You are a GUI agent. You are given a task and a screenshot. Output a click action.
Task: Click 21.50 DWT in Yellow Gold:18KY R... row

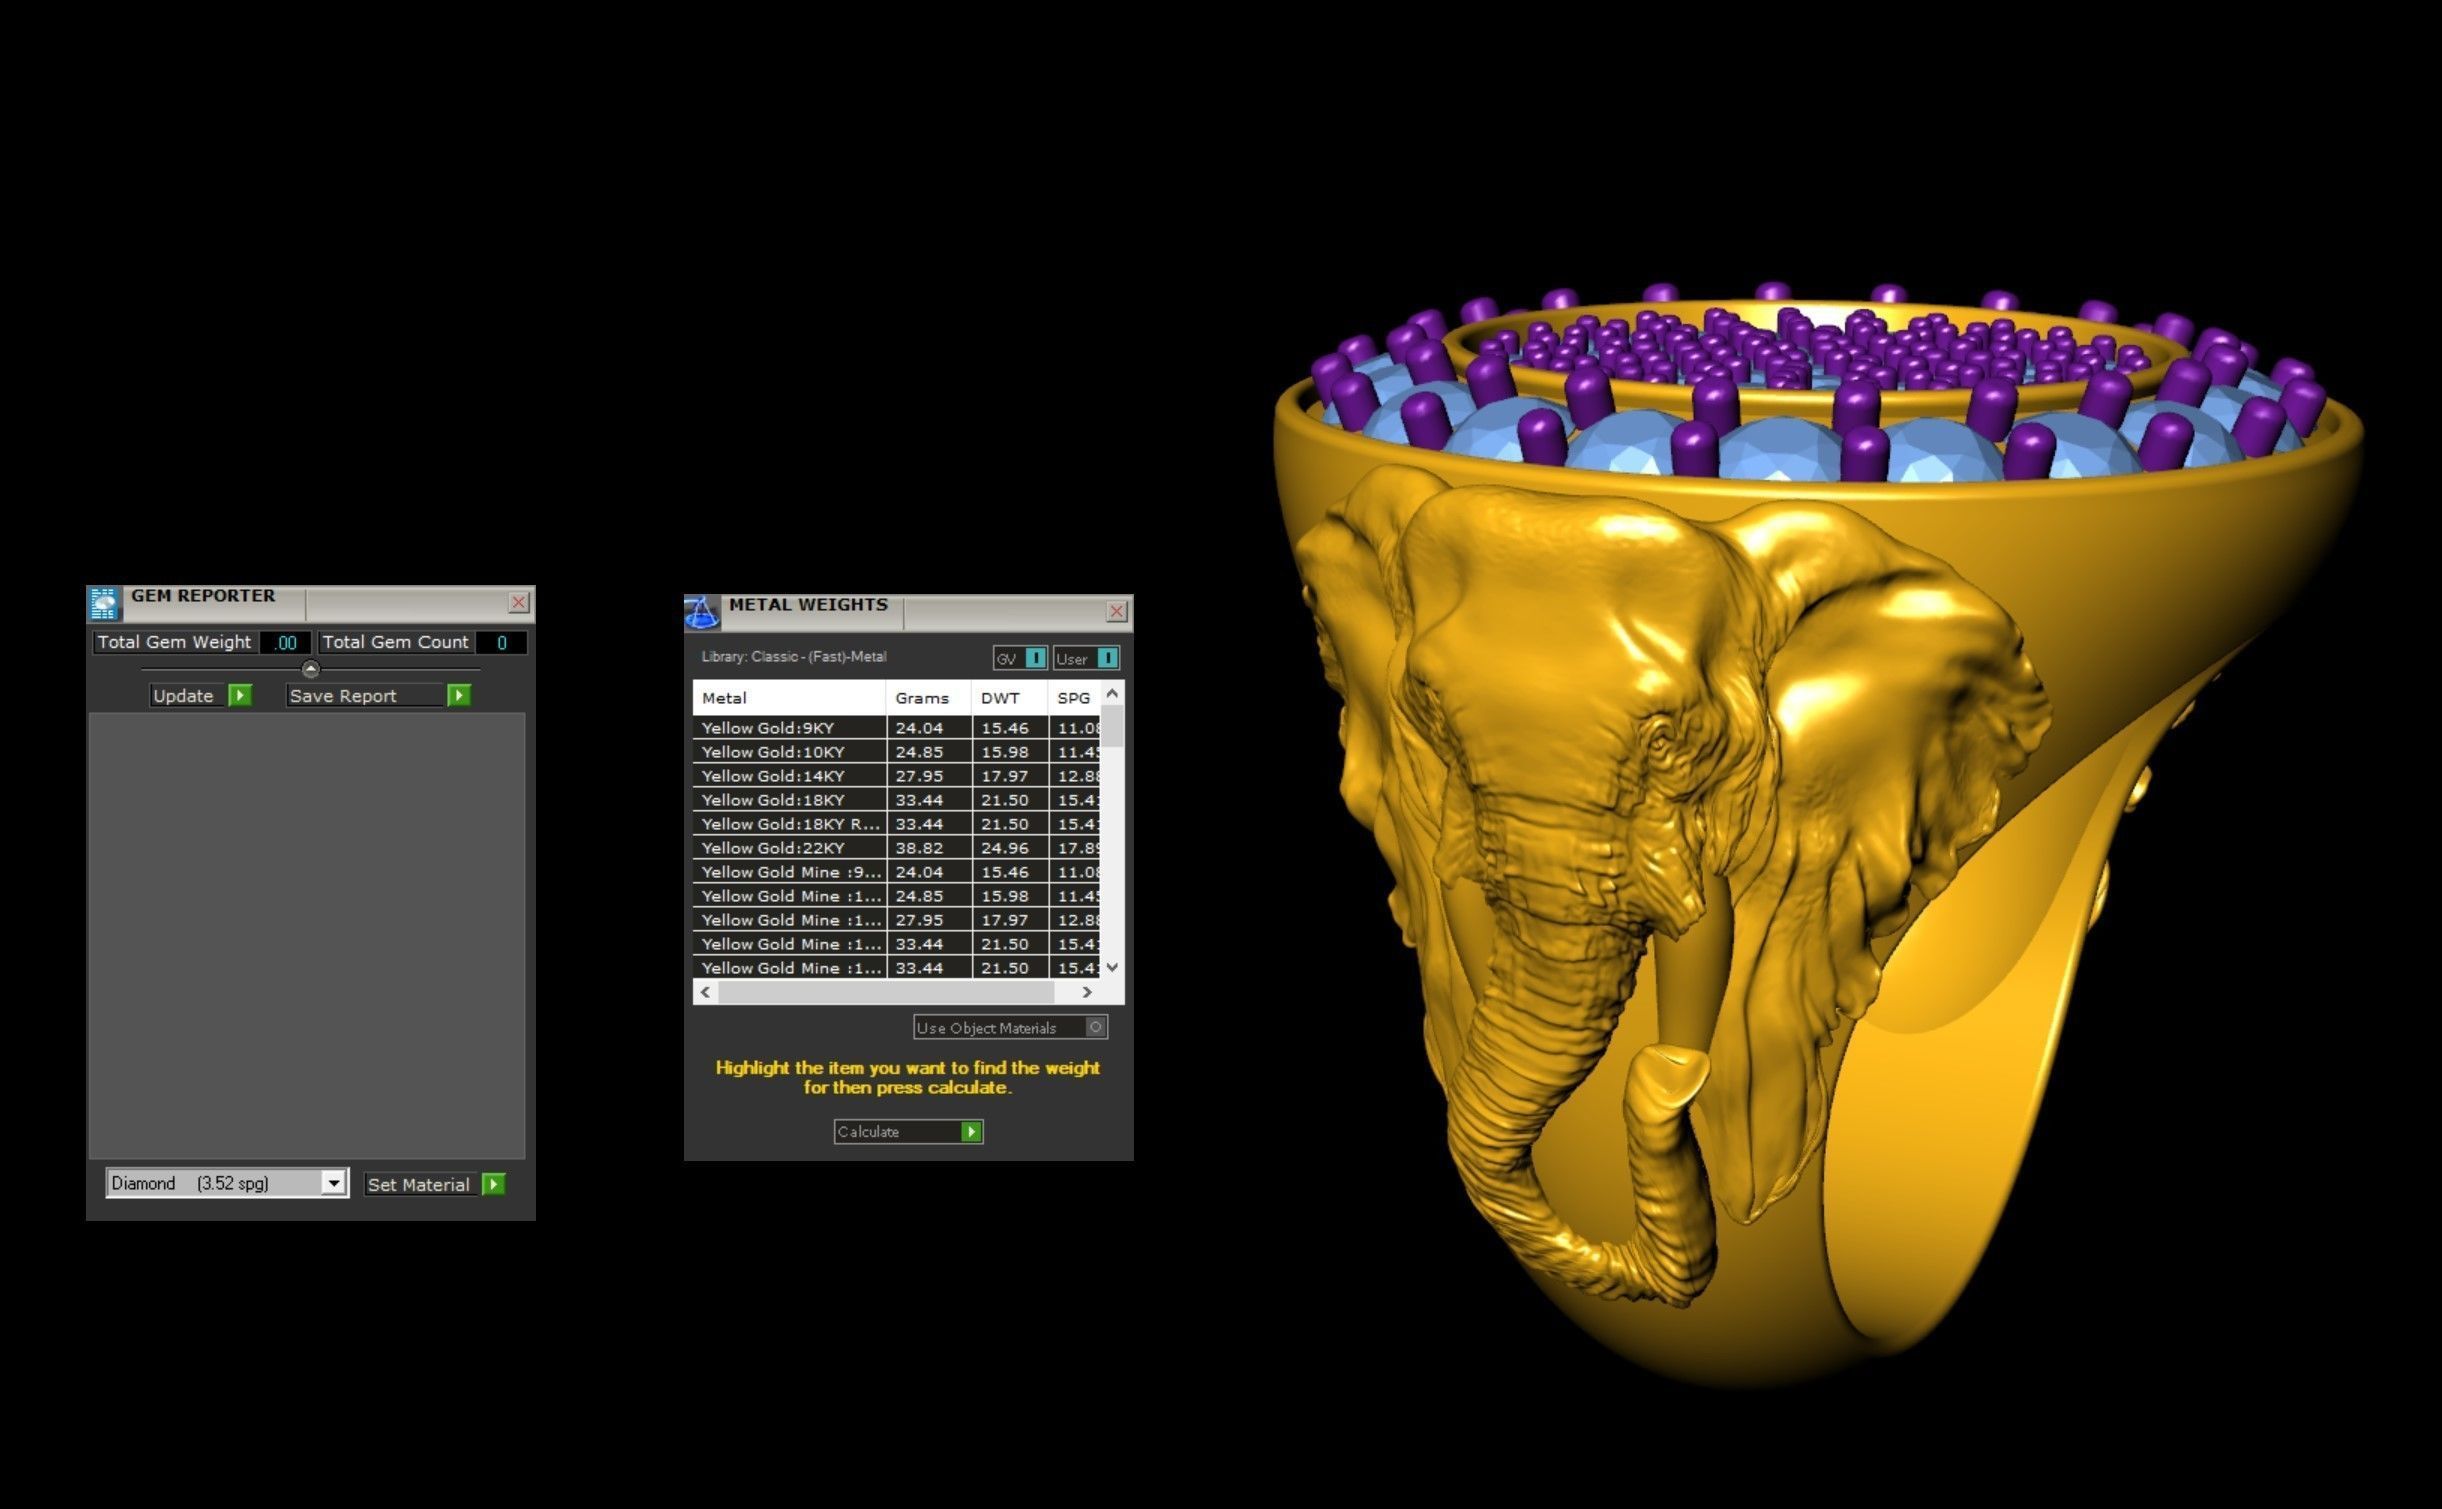click(1009, 824)
